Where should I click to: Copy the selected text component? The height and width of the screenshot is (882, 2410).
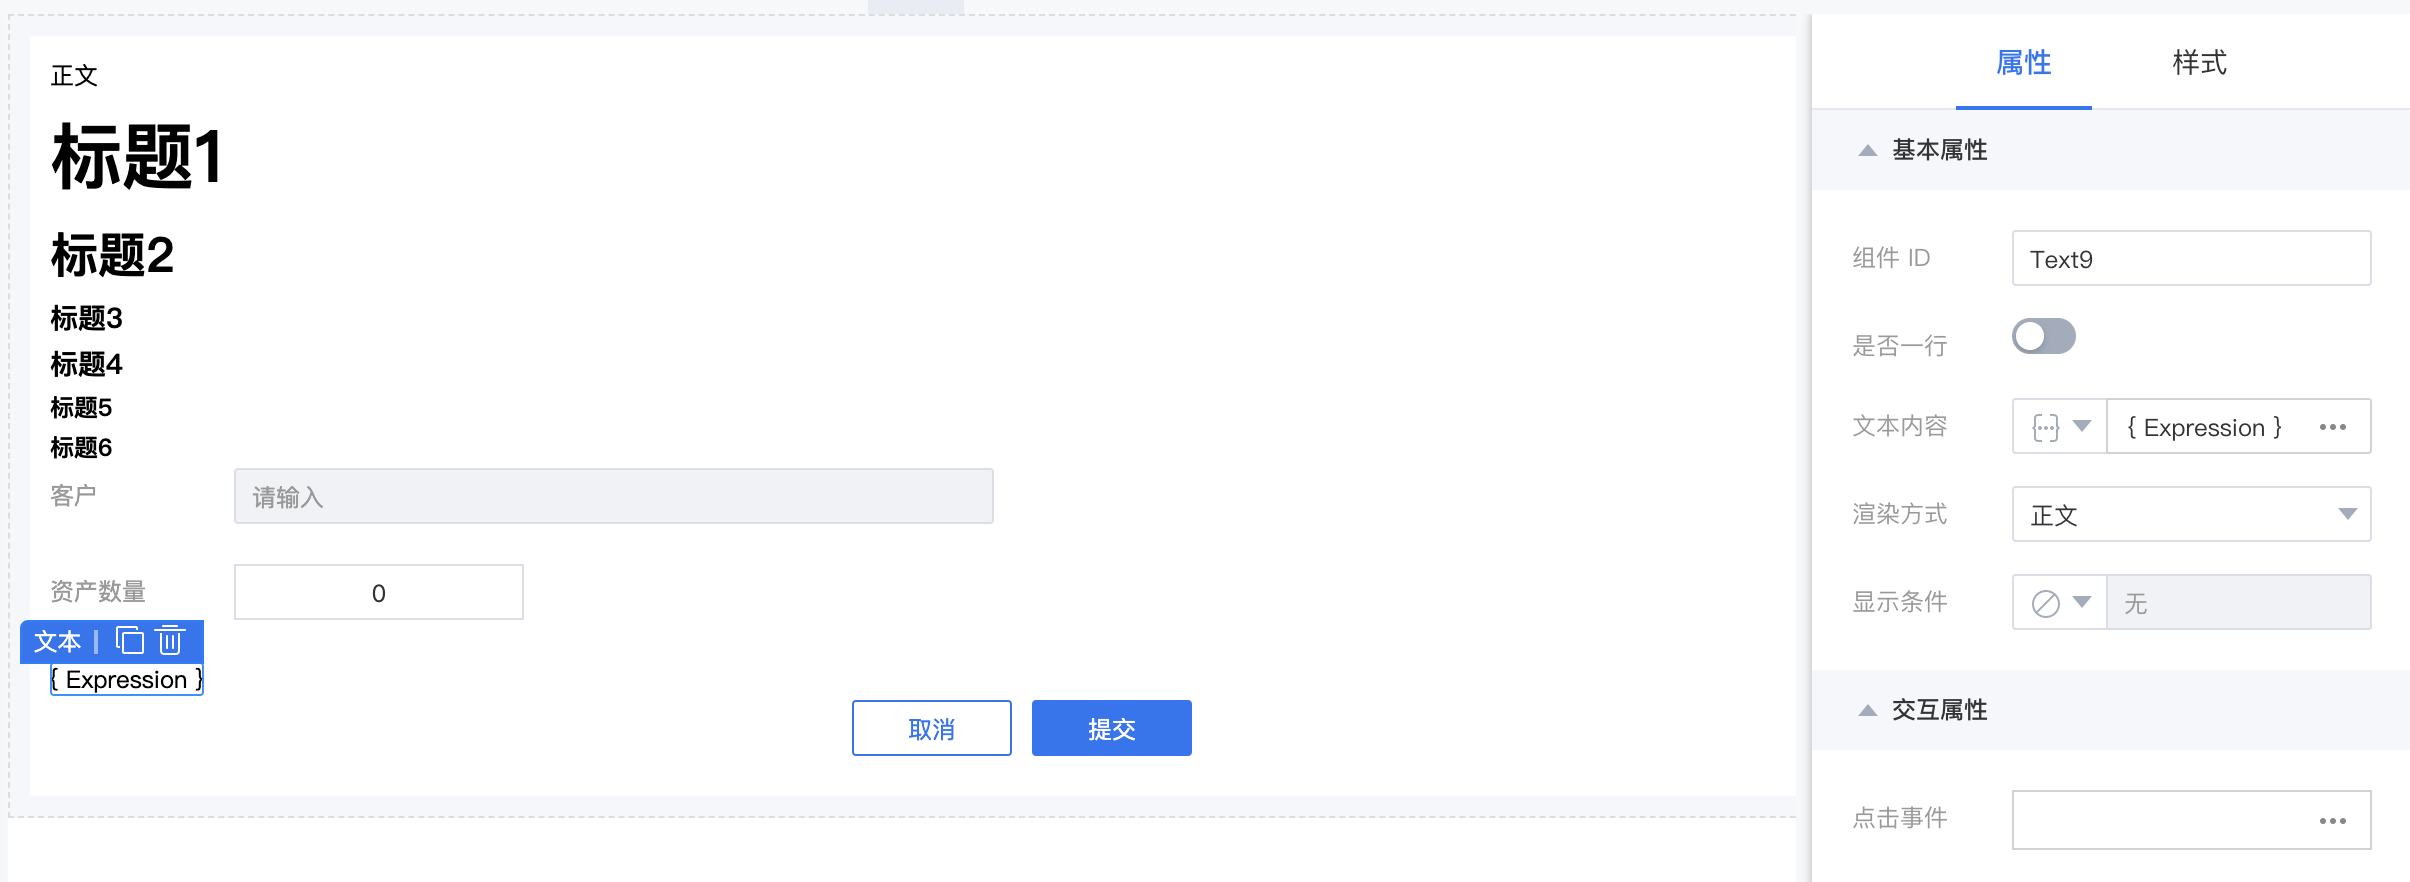point(130,640)
